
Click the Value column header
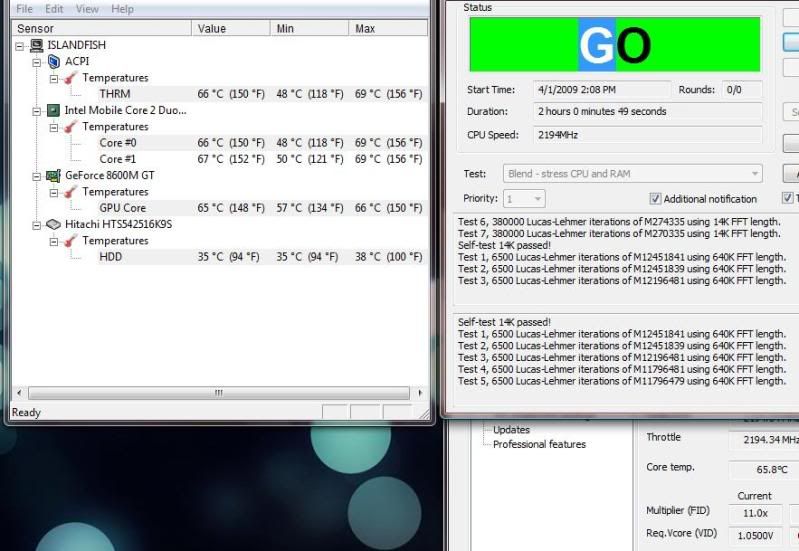click(x=231, y=29)
